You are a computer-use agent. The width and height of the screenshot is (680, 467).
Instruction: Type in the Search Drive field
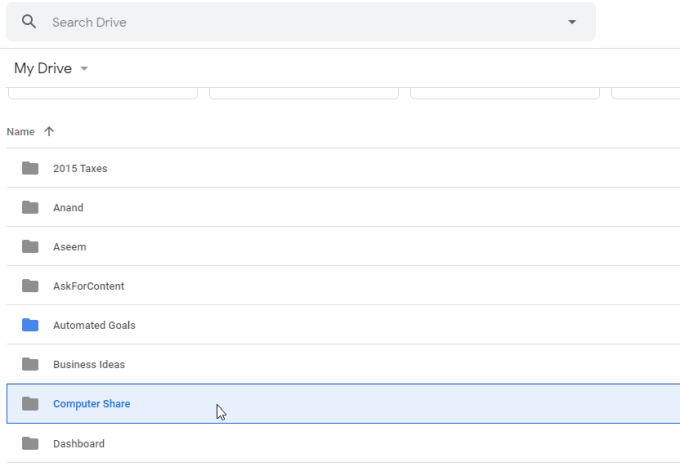pos(300,22)
